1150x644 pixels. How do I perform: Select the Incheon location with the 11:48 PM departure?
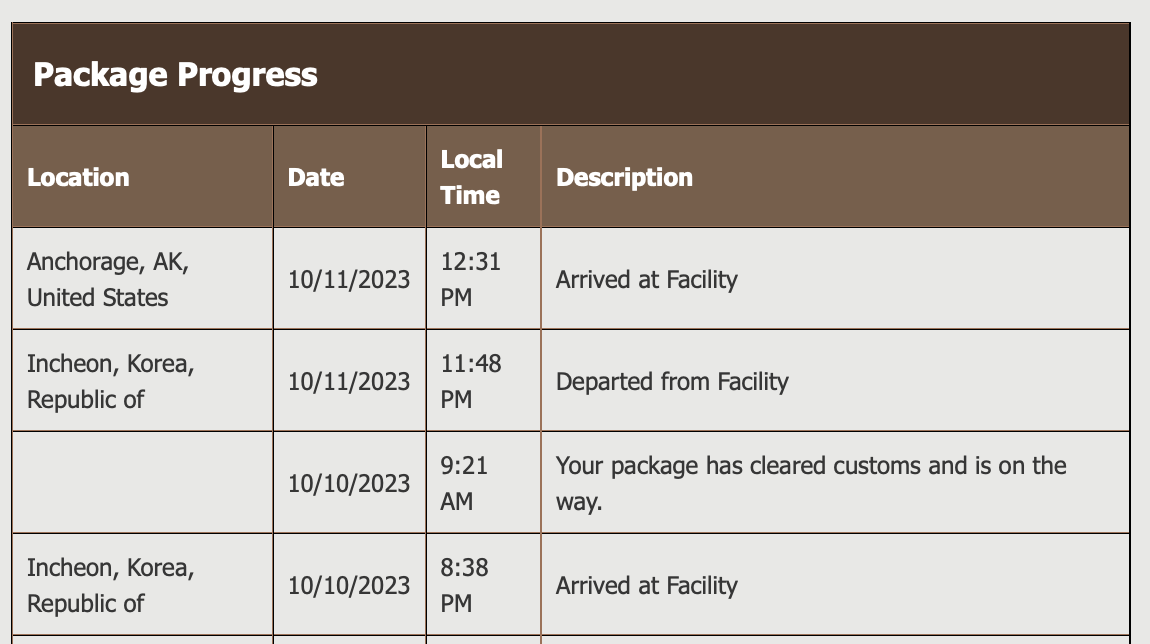tap(110, 381)
